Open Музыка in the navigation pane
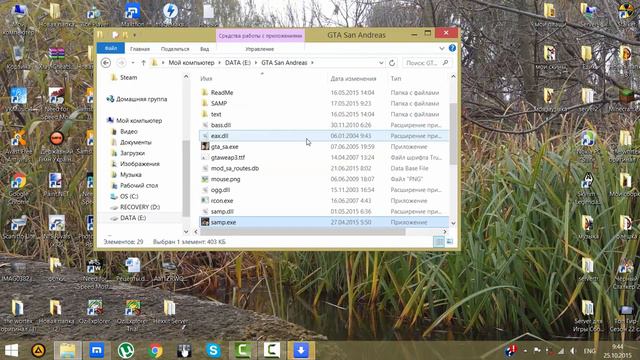Viewport: 640px width, 360px height. click(131, 175)
